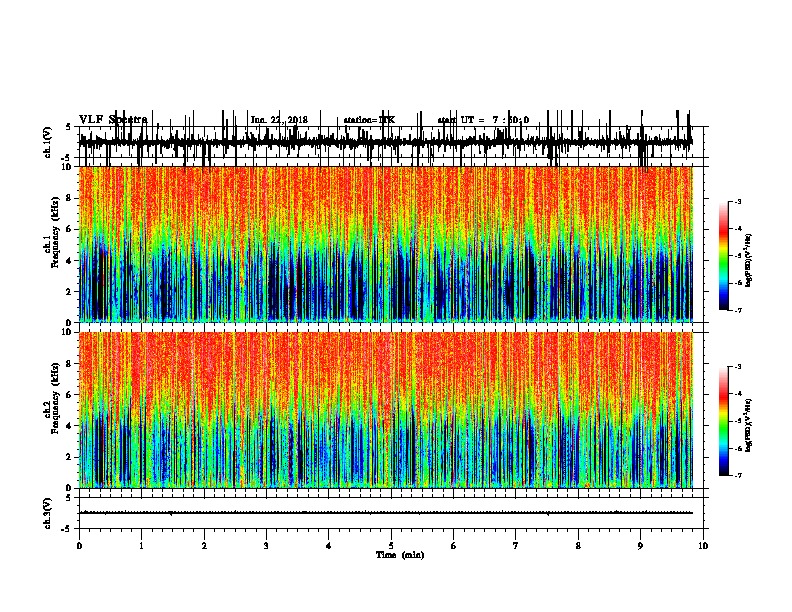Viewport: 792px width, 612px height.
Task: Select the ch.2 color bar PSD units label
Action: pos(748,425)
